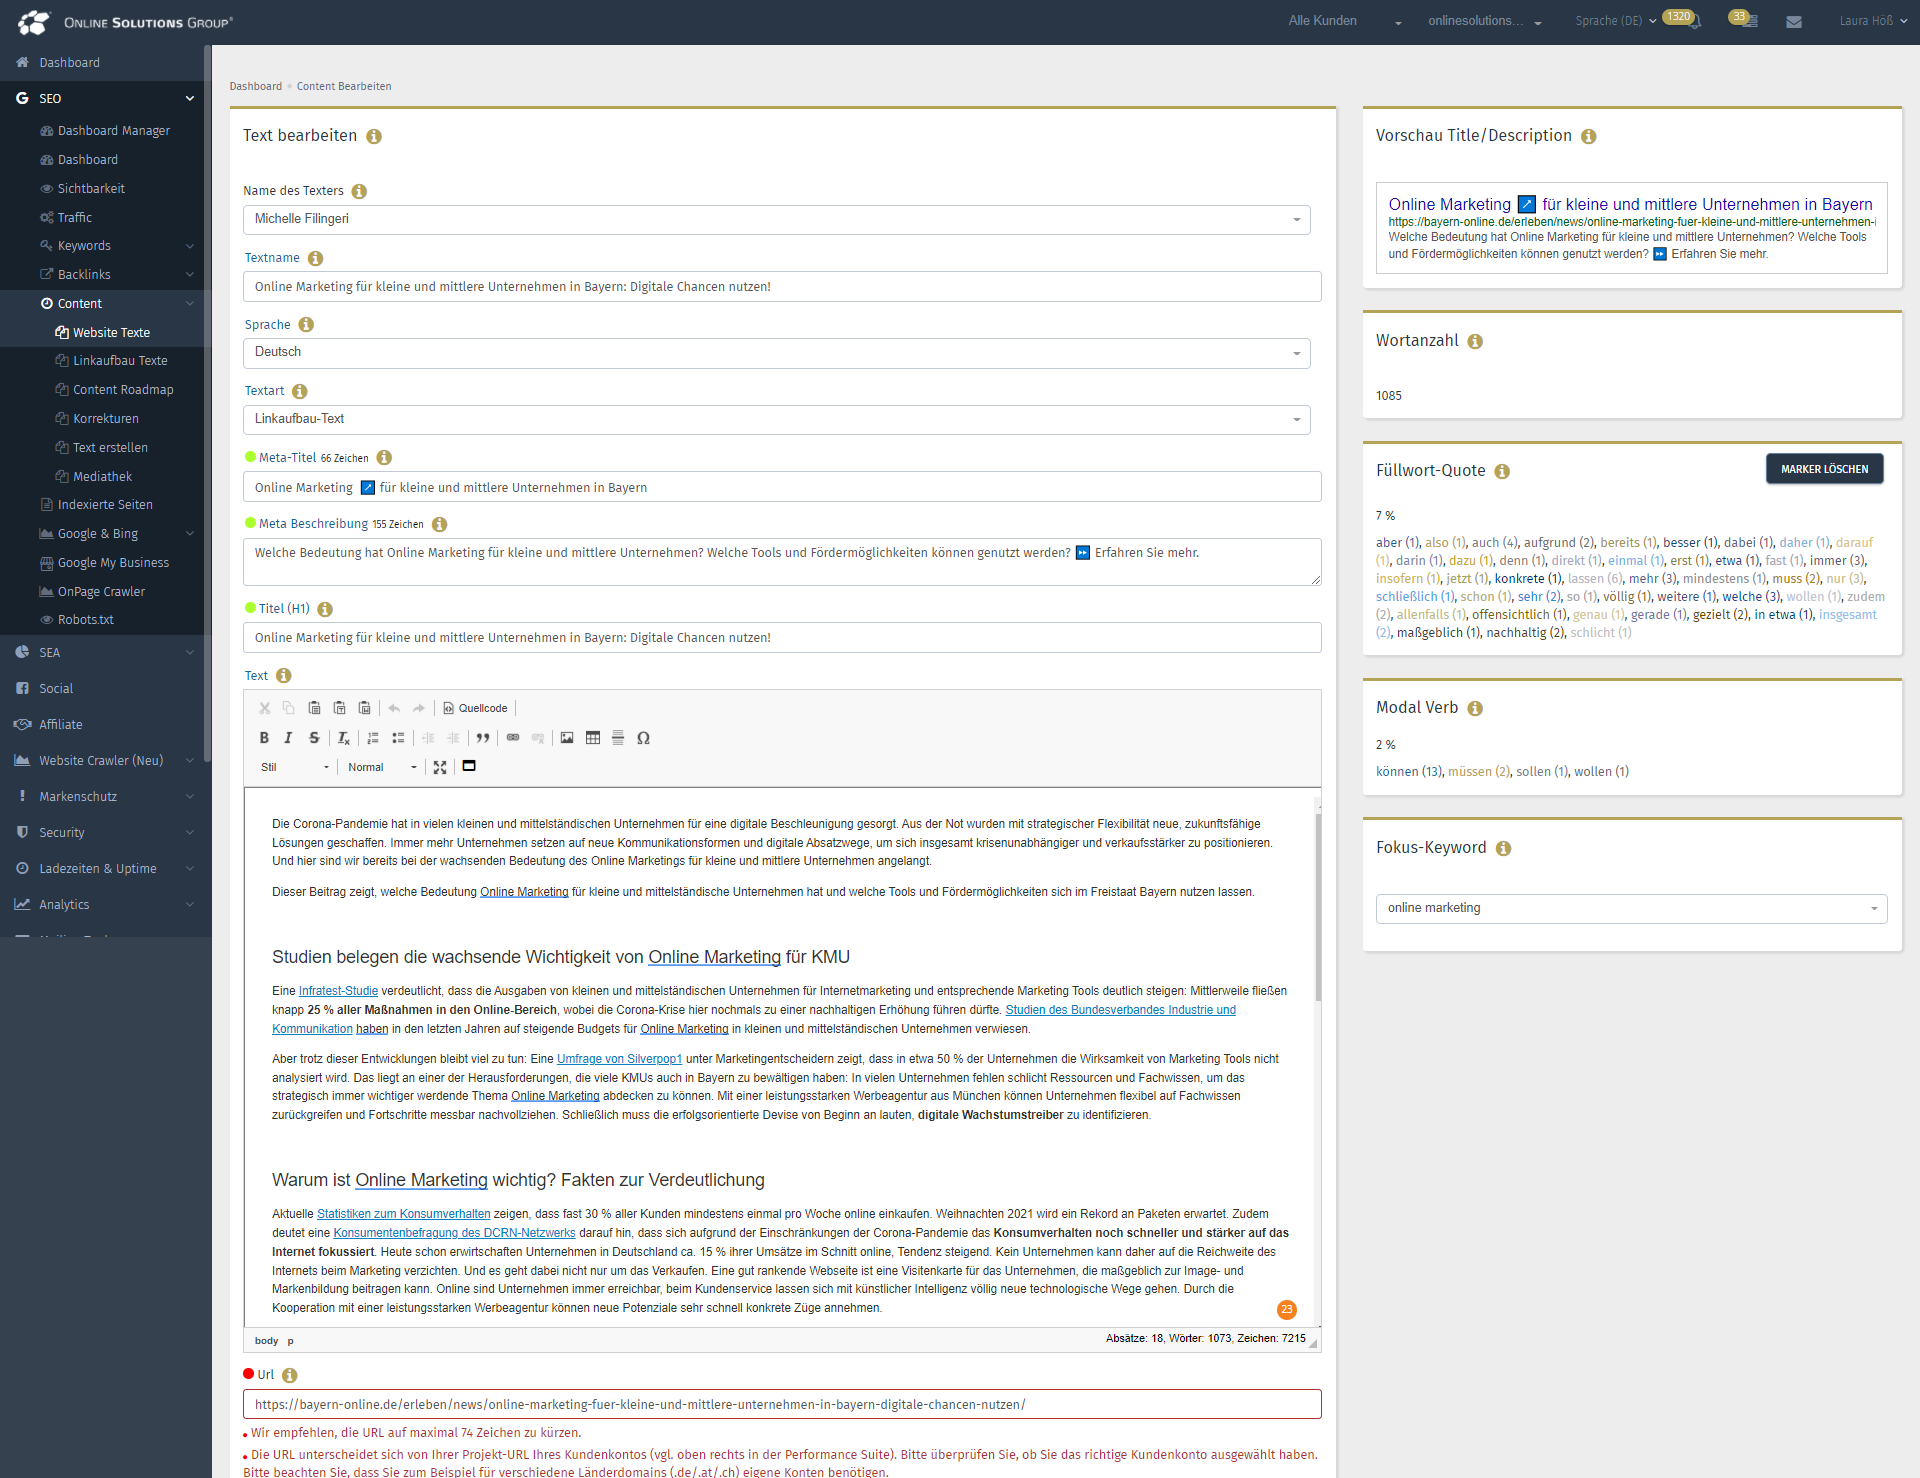Apply blockquote formatting in the editor
The width and height of the screenshot is (1920, 1478).
tap(483, 738)
